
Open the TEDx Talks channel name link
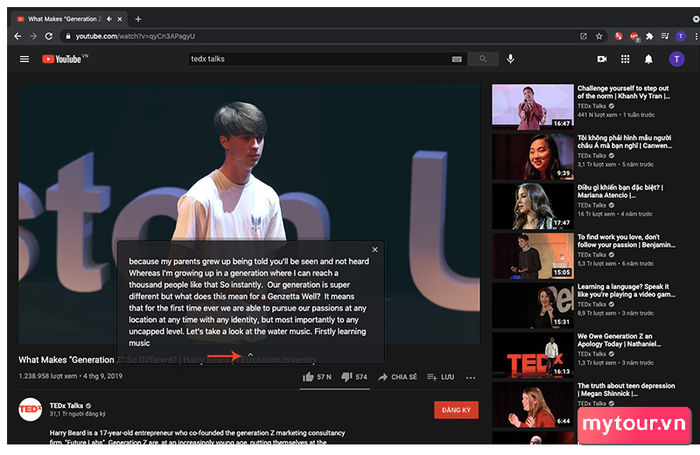[66, 405]
